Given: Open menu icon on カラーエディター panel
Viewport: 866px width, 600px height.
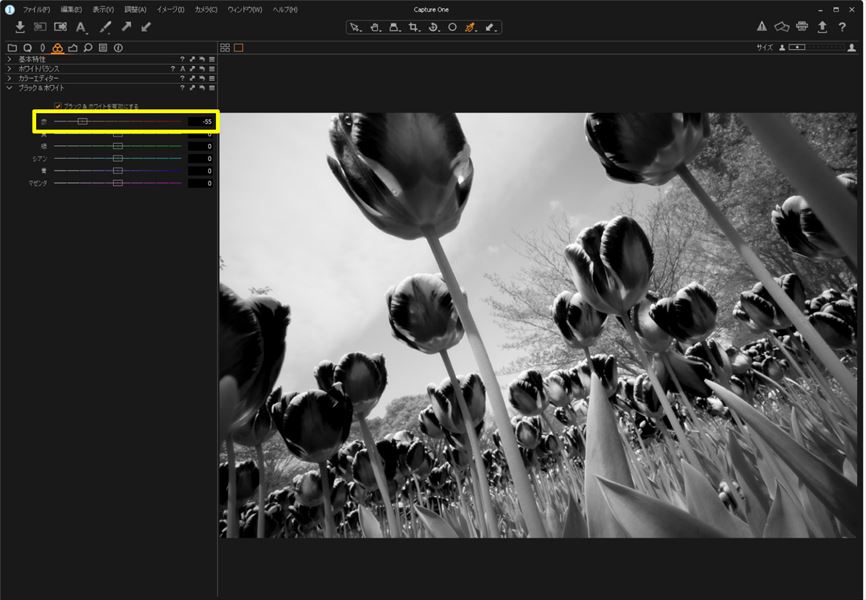Looking at the screenshot, I should pyautogui.click(x=212, y=78).
